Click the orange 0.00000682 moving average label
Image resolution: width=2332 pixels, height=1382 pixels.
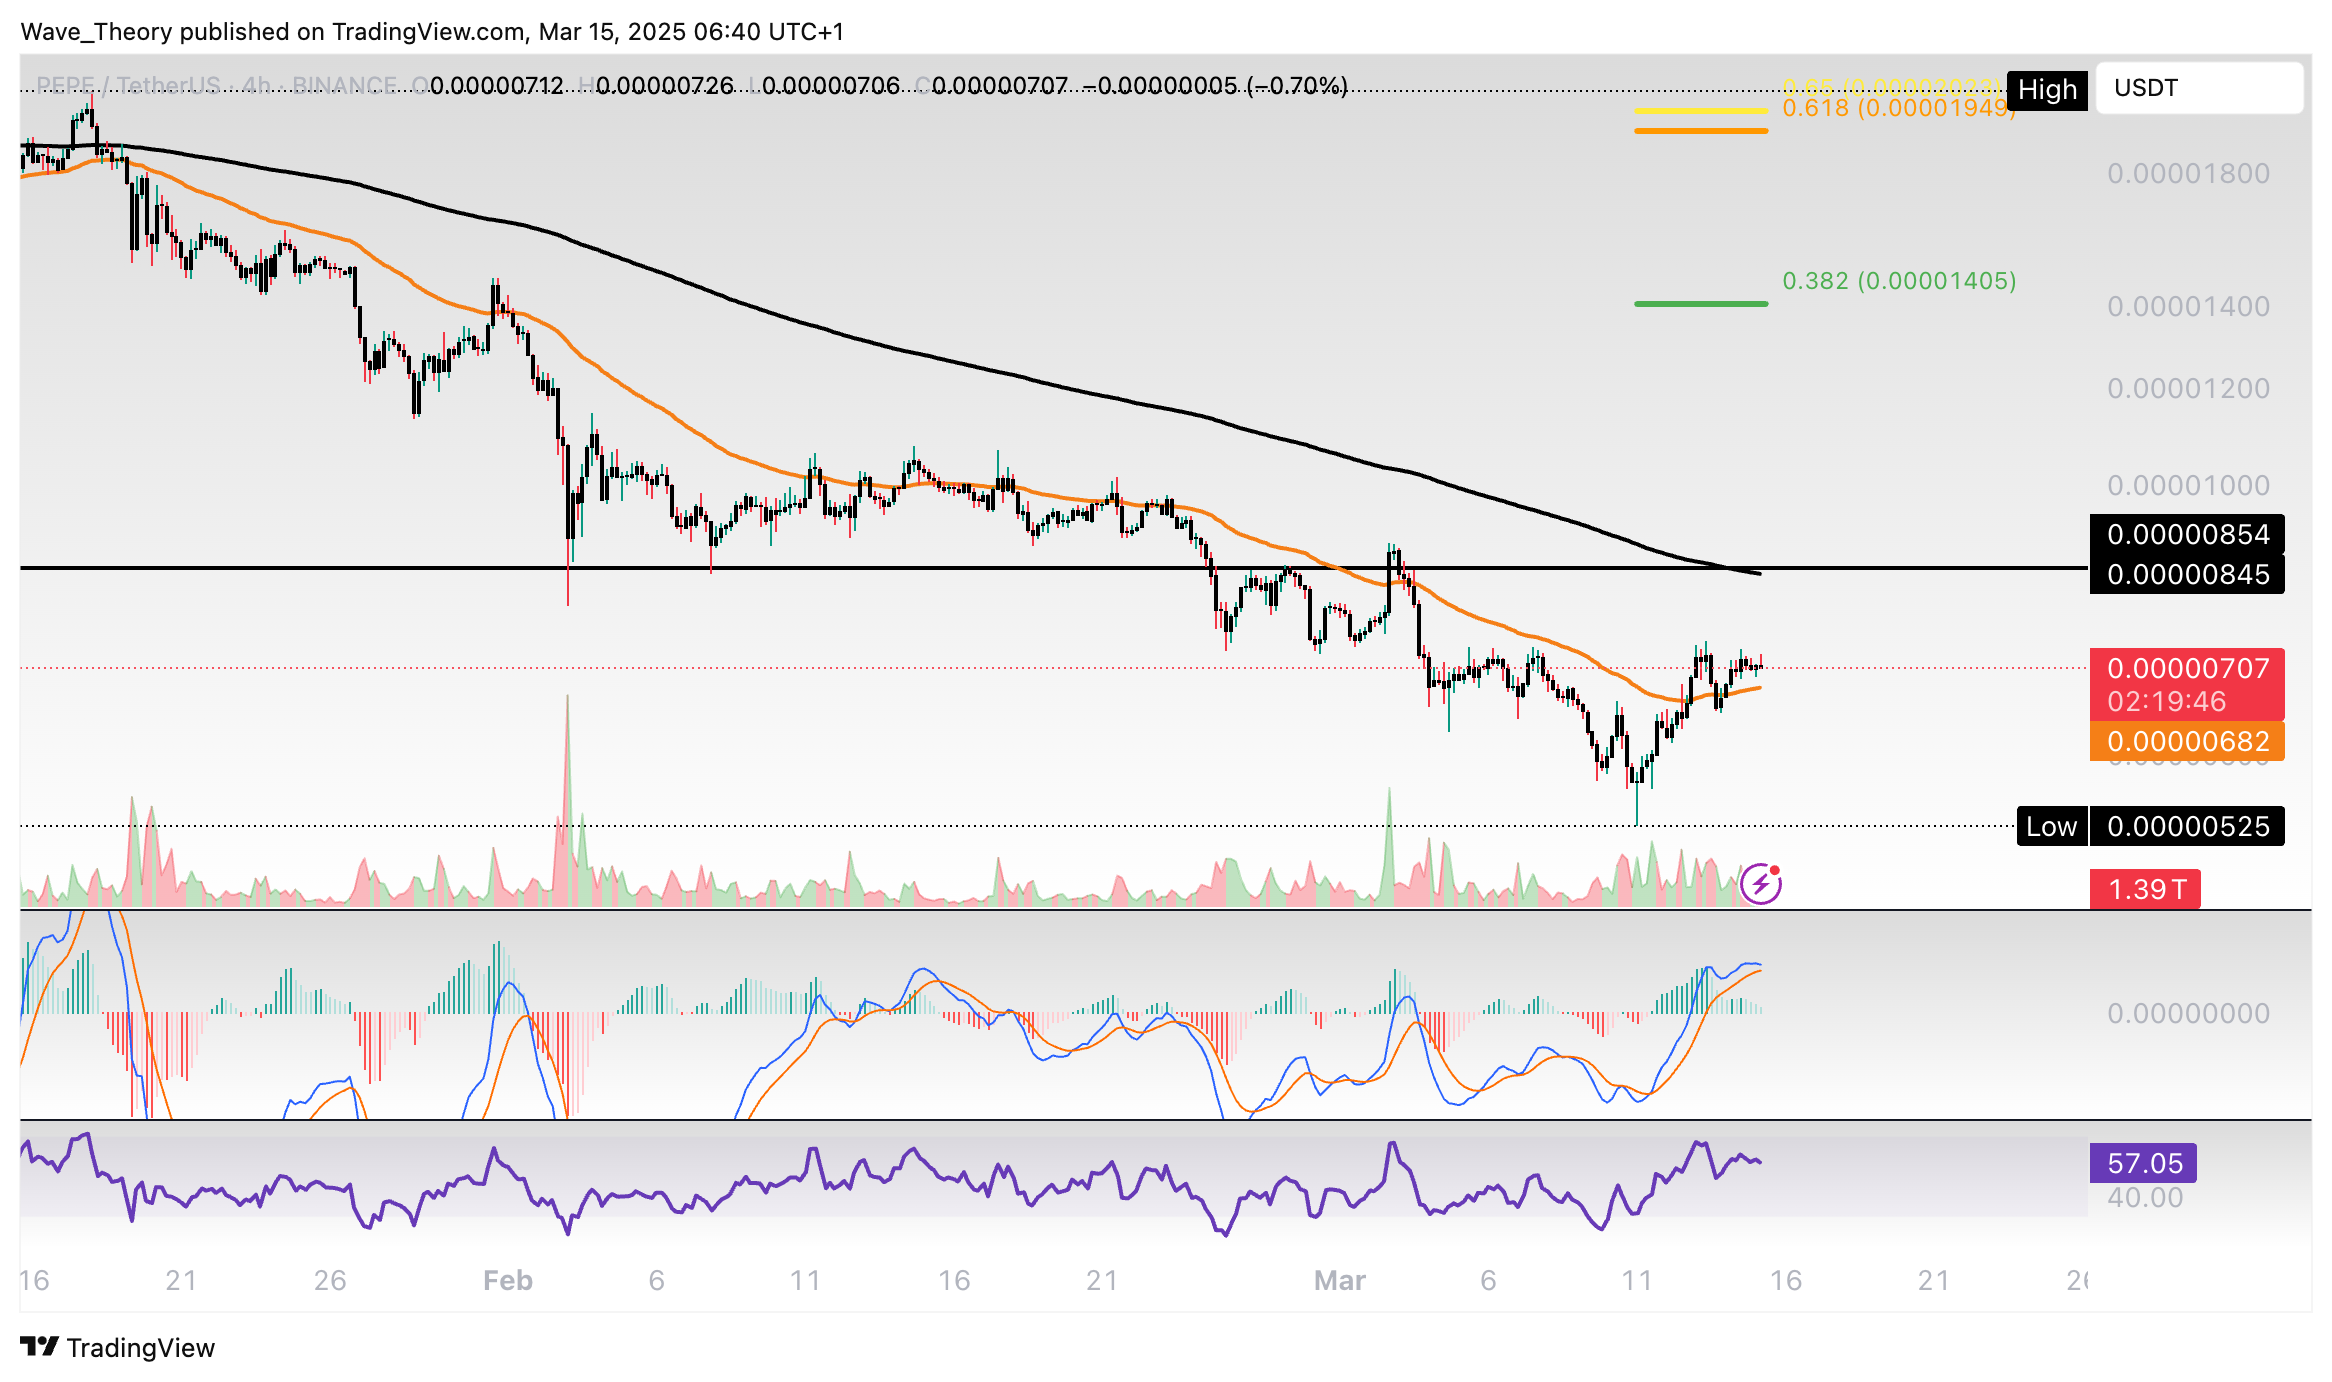(x=2186, y=742)
